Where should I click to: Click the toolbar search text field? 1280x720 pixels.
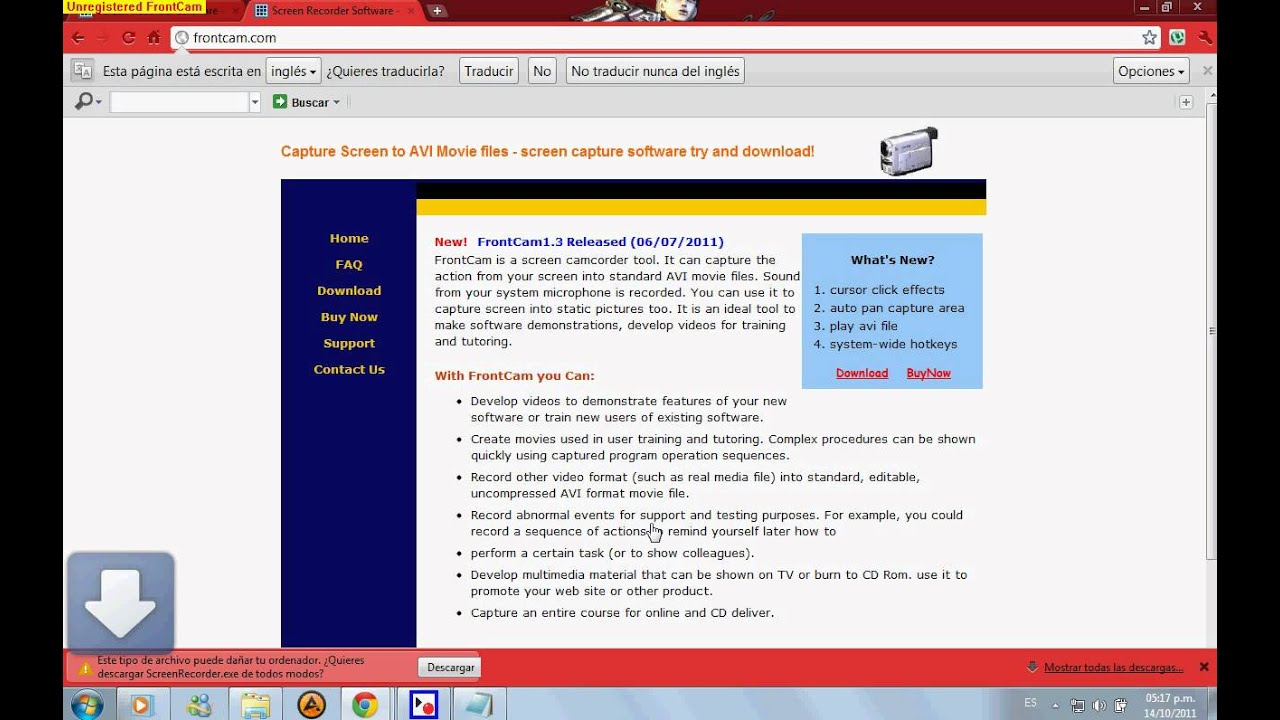point(179,102)
